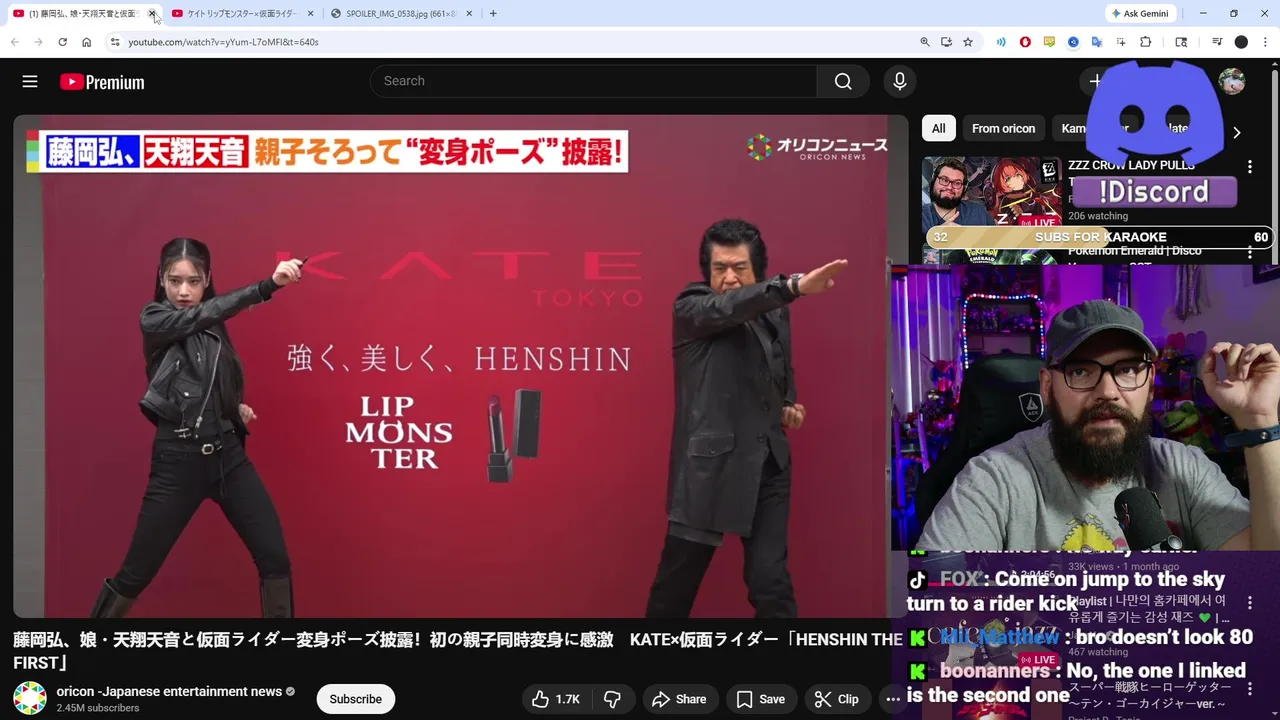The image size is (1280, 720).
Task: Select the From oricon filter chip
Action: (1003, 128)
